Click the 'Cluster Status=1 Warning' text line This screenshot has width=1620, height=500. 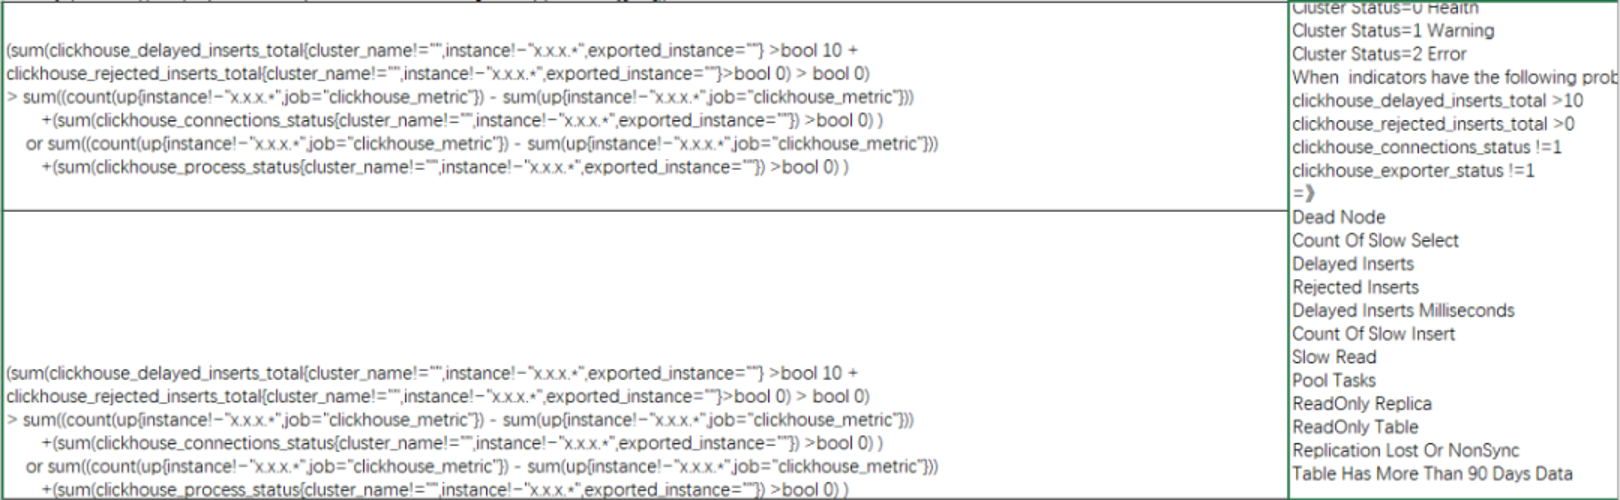click(1393, 31)
